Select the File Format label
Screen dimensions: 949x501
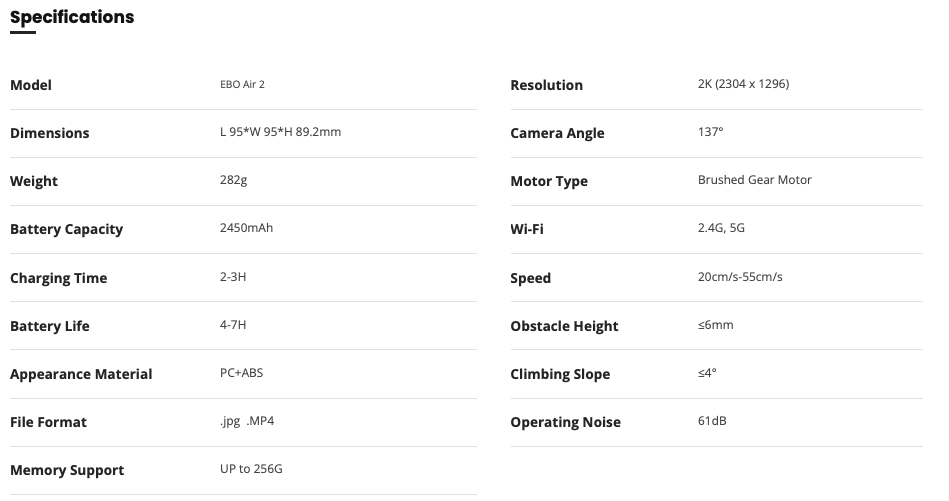(x=48, y=422)
